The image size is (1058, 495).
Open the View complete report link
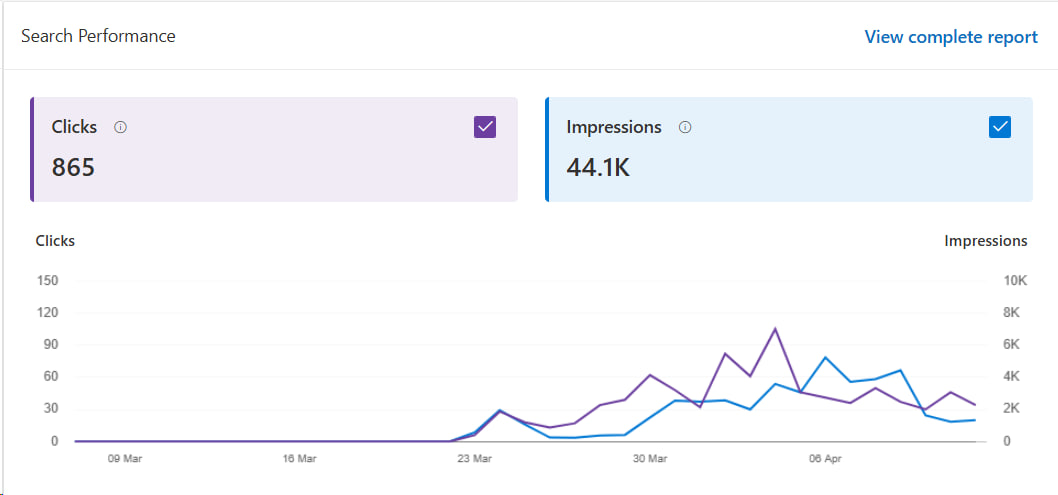point(950,37)
